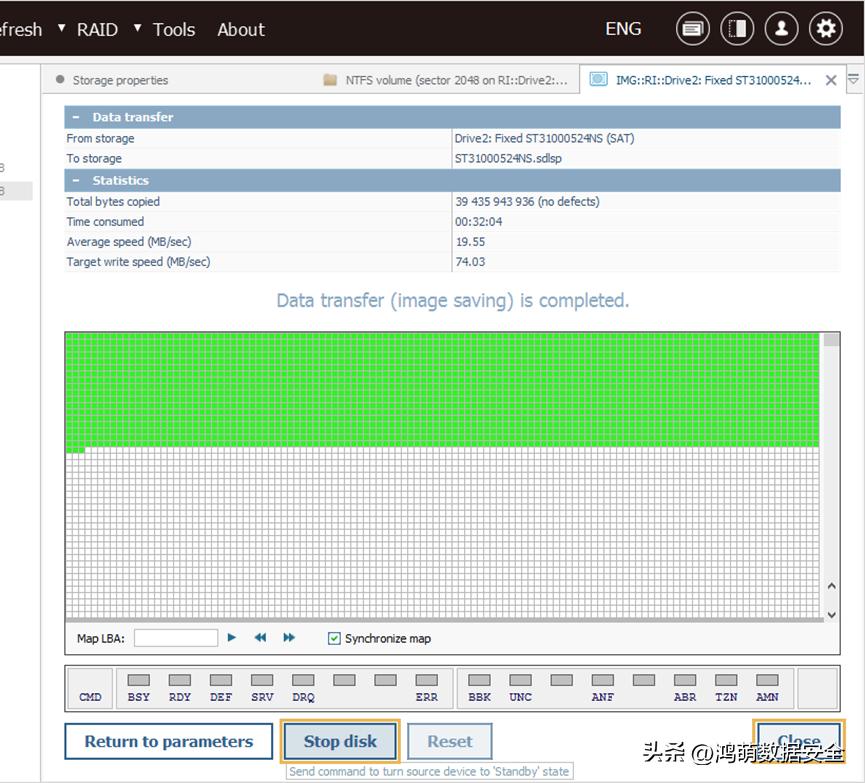The width and height of the screenshot is (865, 783).
Task: Collapse the Statistics section
Action: [76, 181]
